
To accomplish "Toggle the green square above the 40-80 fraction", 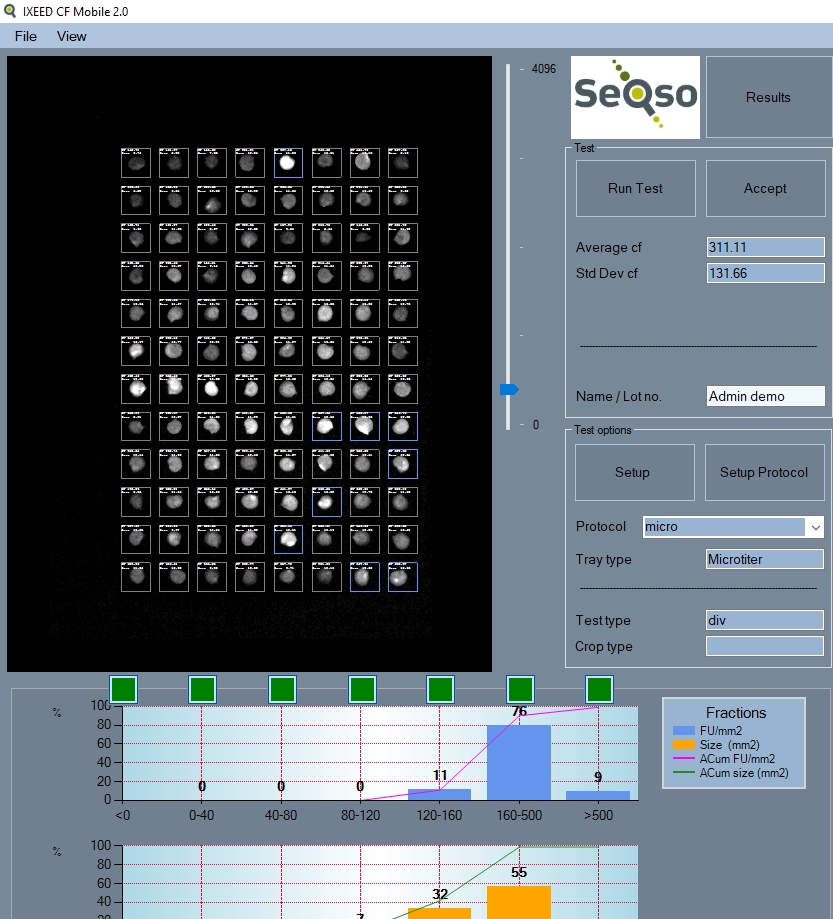I will 281,688.
